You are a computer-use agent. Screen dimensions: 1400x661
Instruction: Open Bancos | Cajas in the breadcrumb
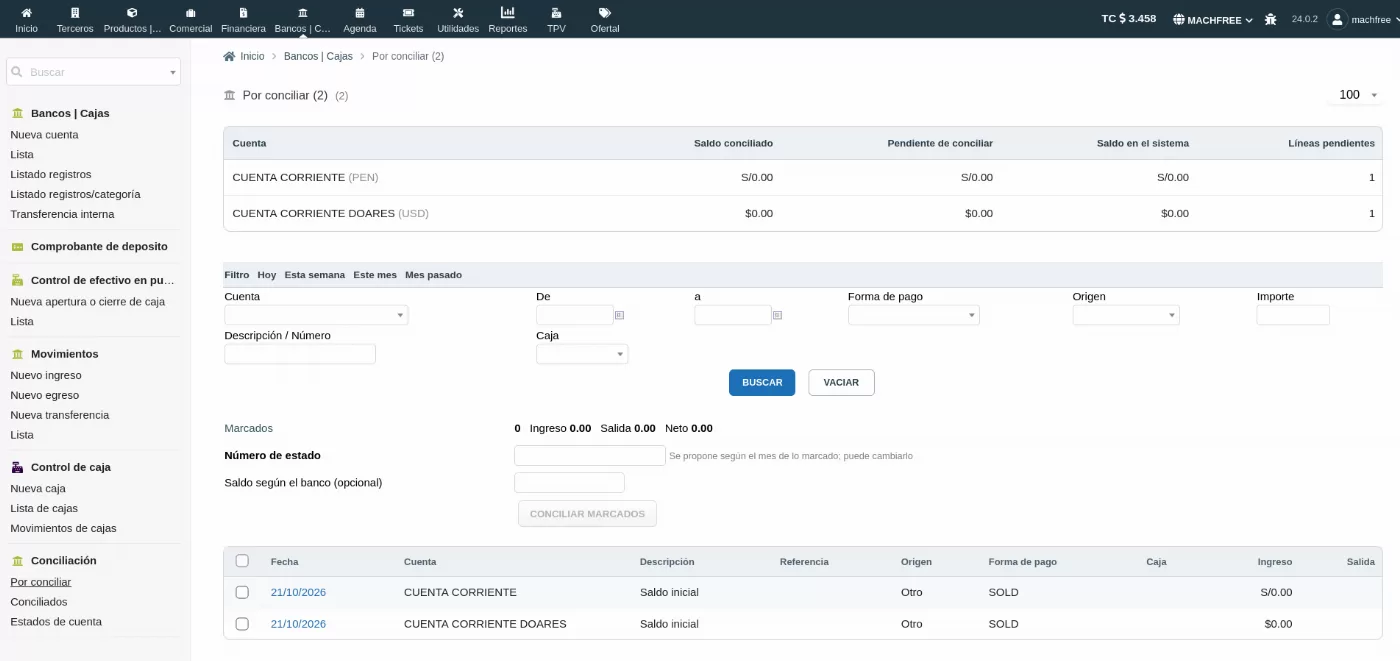coord(318,56)
